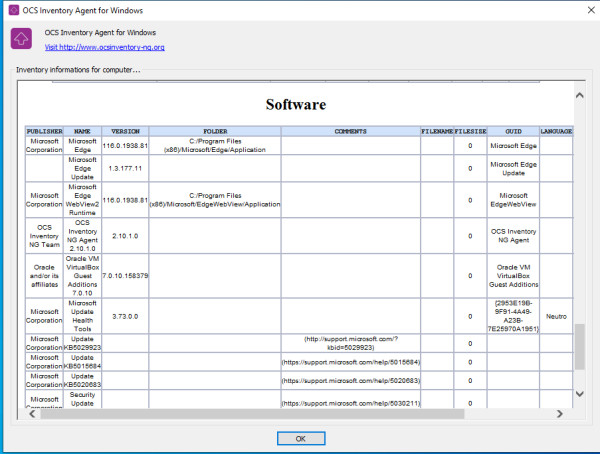Click the OK button
This screenshot has height=454, width=600.
pyautogui.click(x=301, y=438)
